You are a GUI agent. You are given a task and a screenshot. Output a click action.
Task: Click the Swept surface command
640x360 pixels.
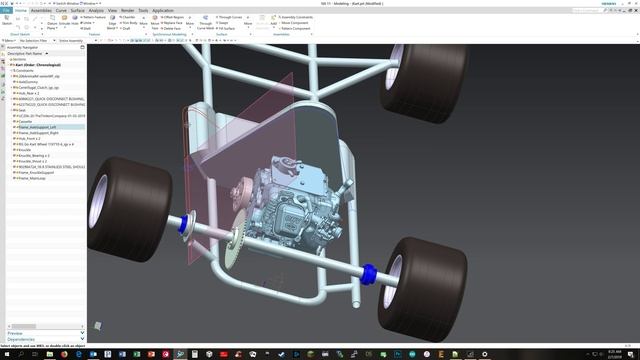(222, 23)
